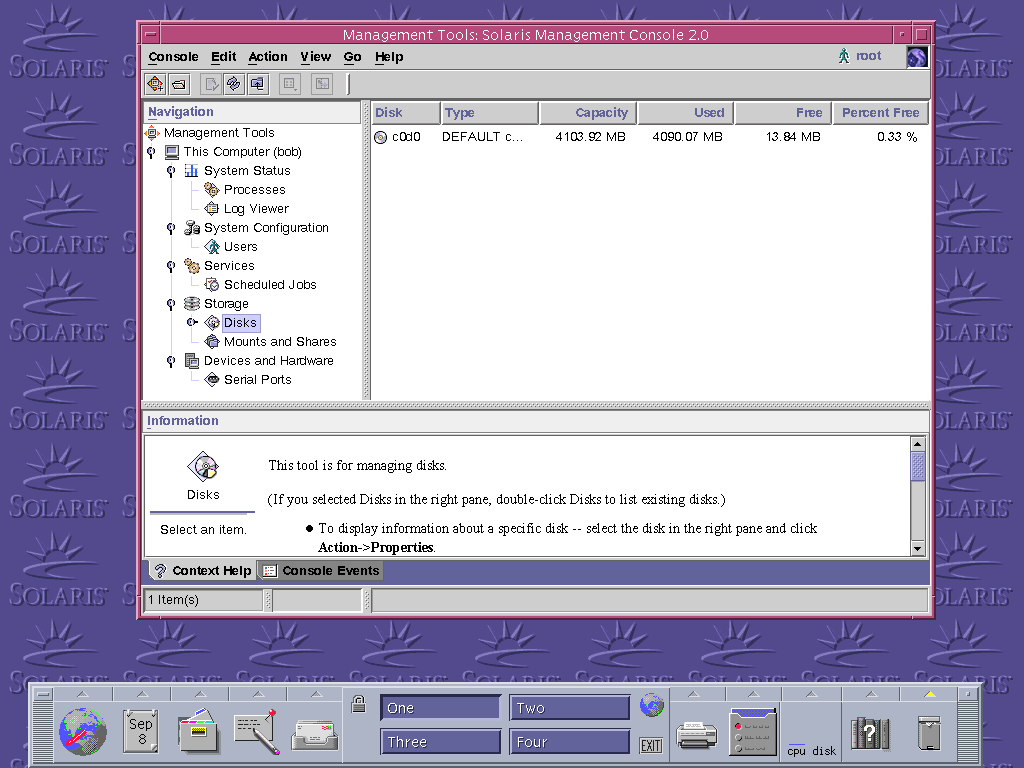Click the greyed-out show pane toolbar icon

tap(322, 84)
